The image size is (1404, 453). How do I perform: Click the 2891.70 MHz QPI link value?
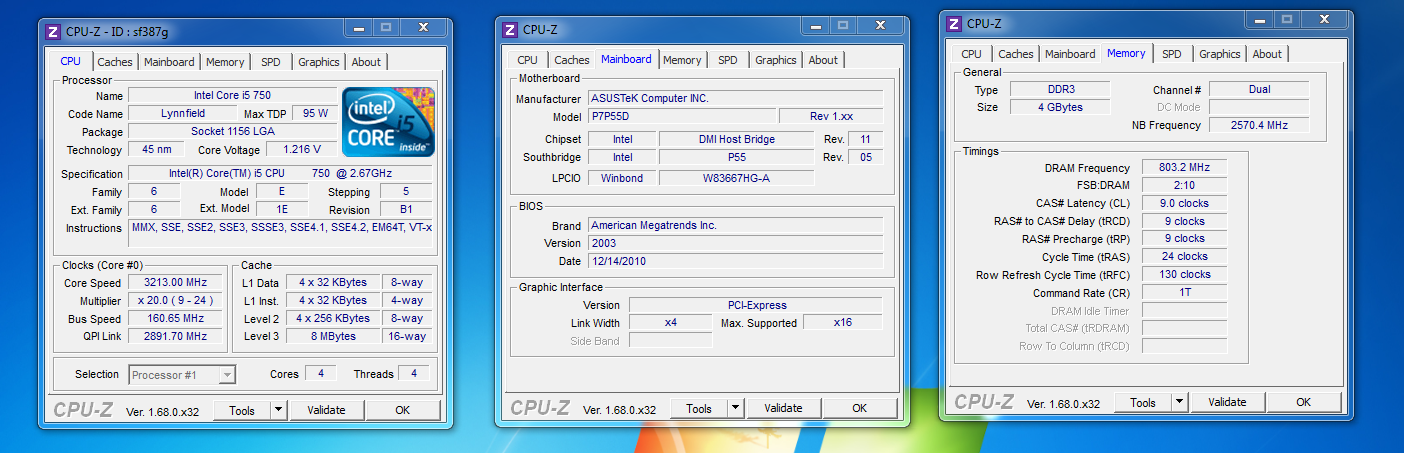tap(176, 337)
